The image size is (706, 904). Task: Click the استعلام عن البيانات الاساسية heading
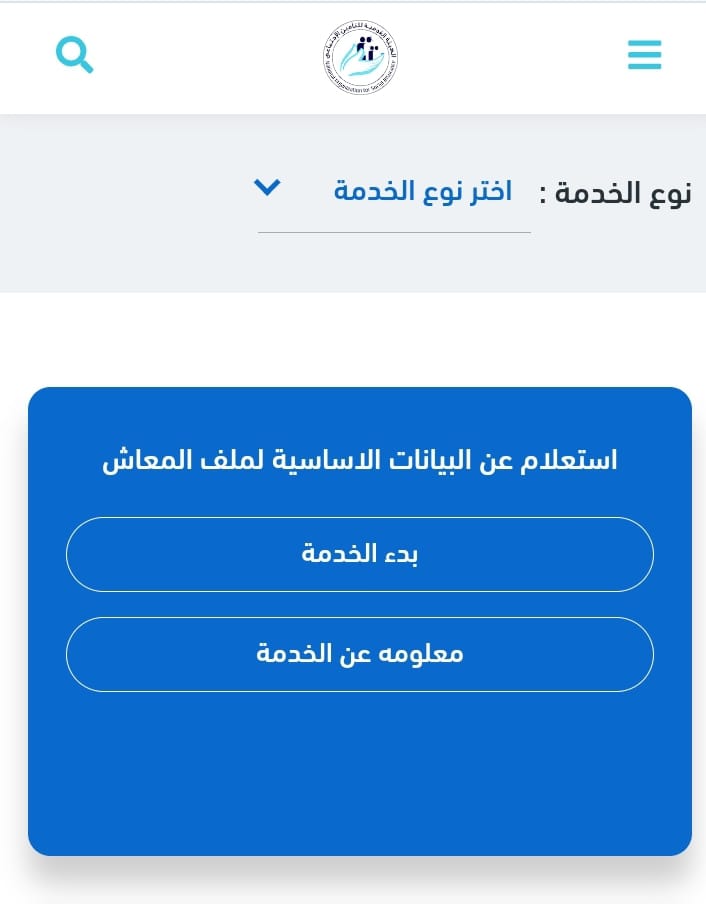pyautogui.click(x=360, y=460)
